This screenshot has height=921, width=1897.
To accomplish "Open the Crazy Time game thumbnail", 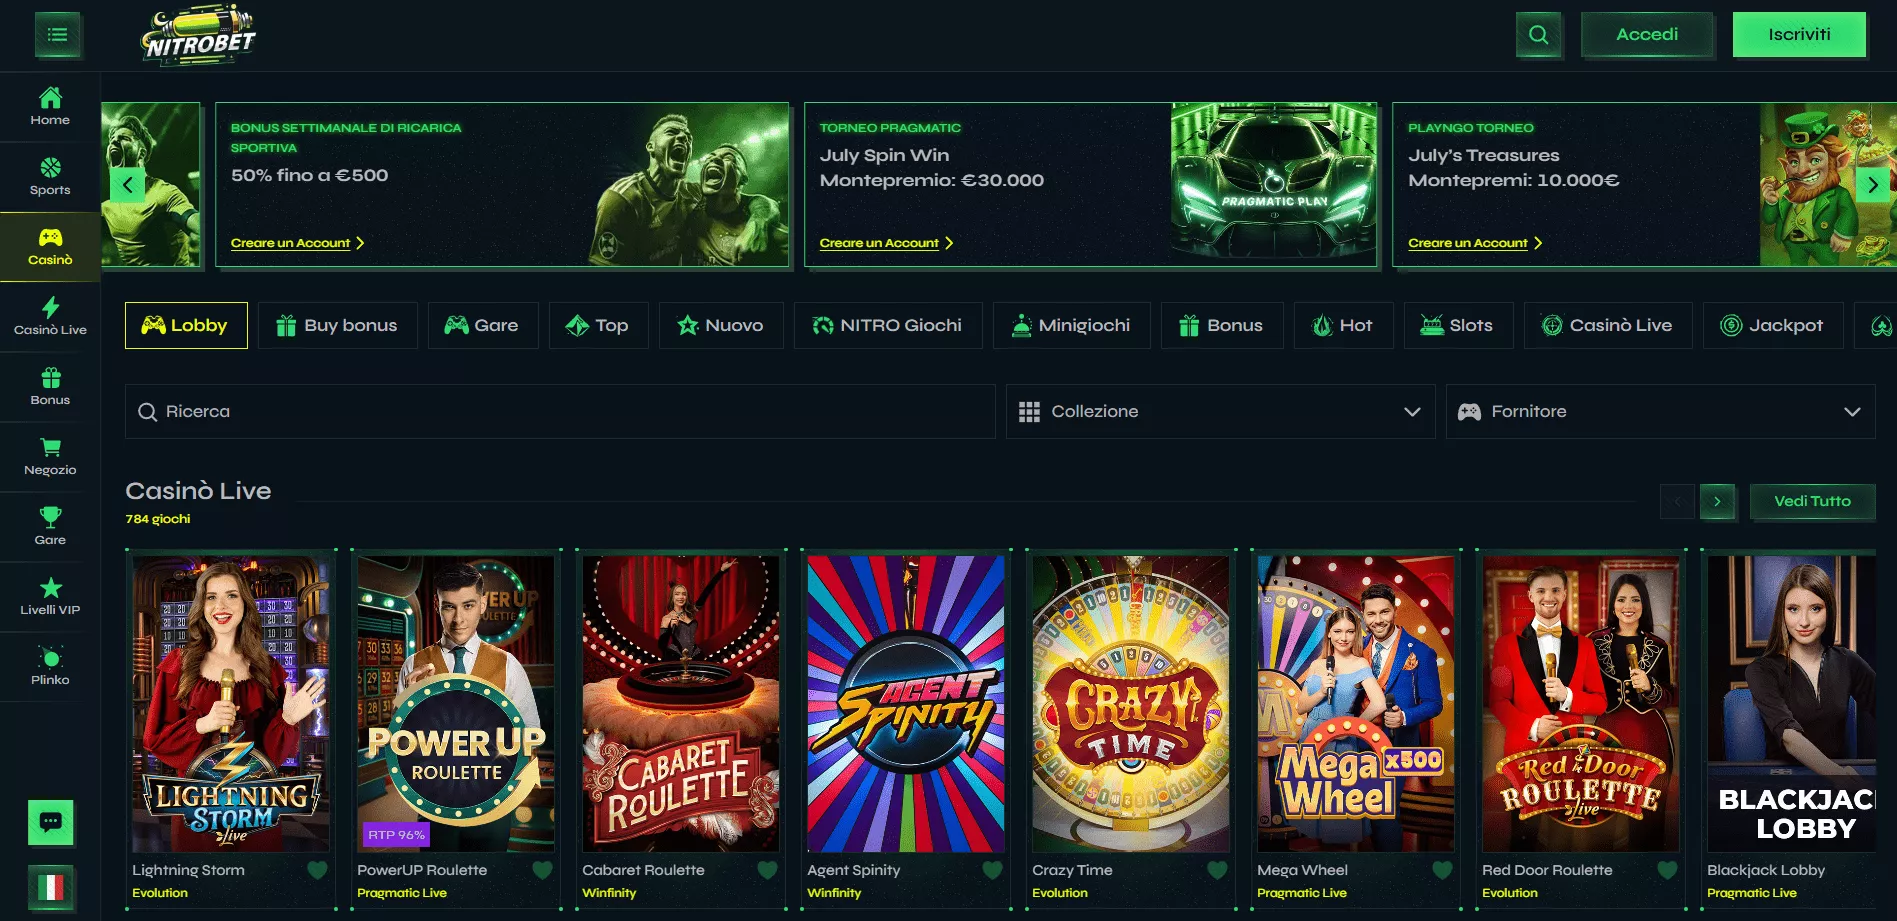I will (x=1131, y=704).
